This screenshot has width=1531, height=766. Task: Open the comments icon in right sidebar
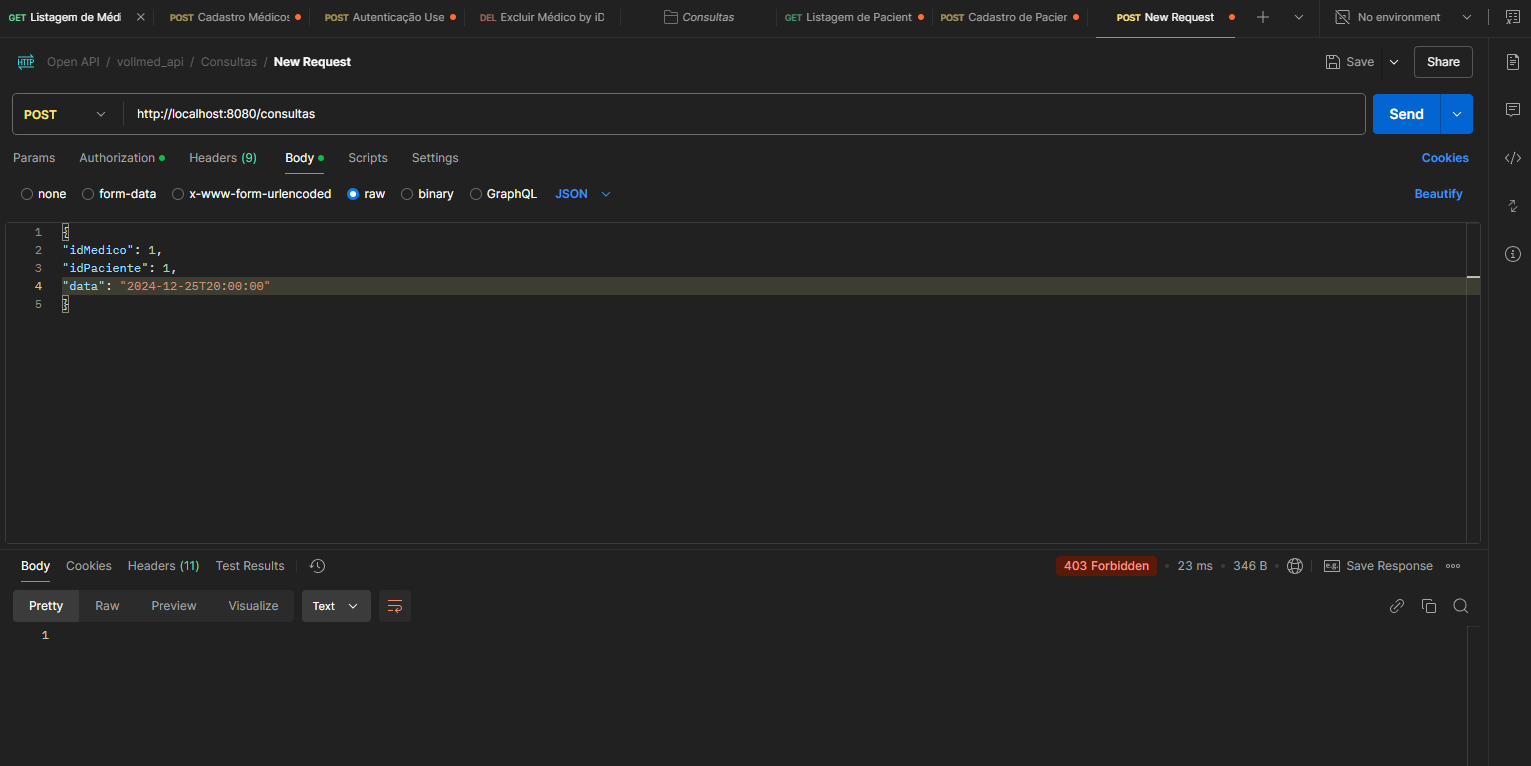point(1513,110)
